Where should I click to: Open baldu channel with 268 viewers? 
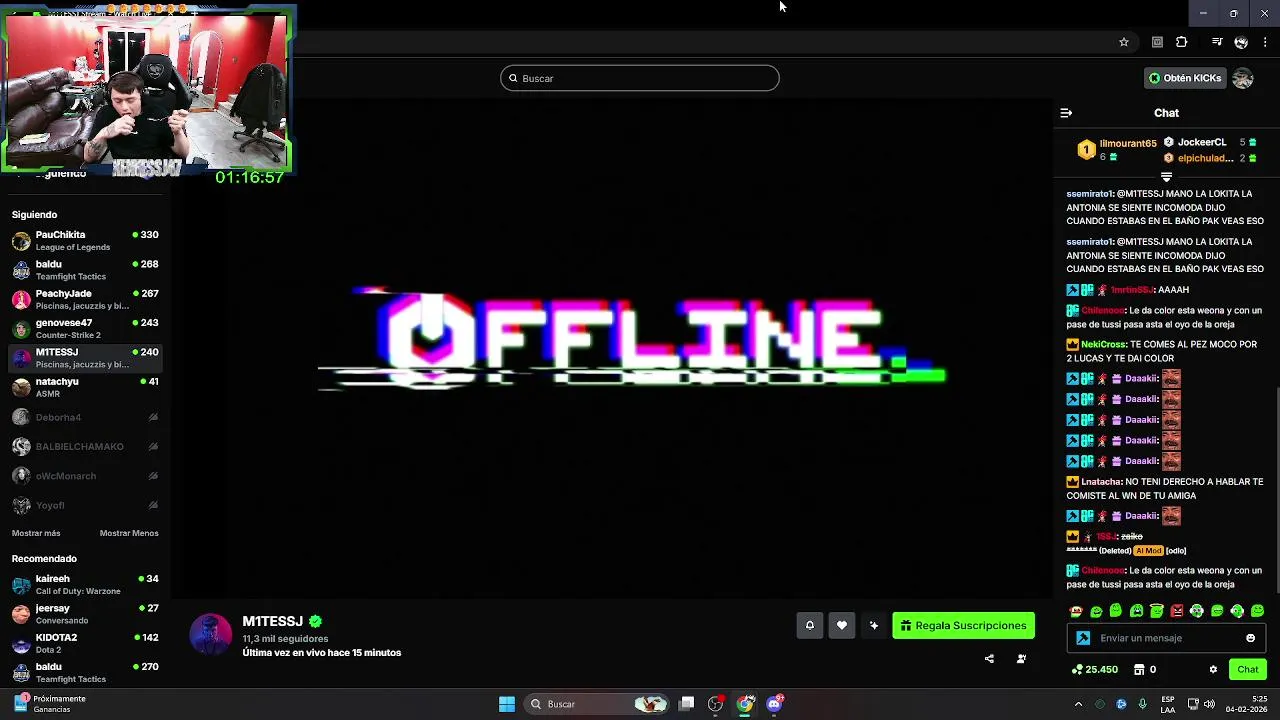(x=85, y=270)
